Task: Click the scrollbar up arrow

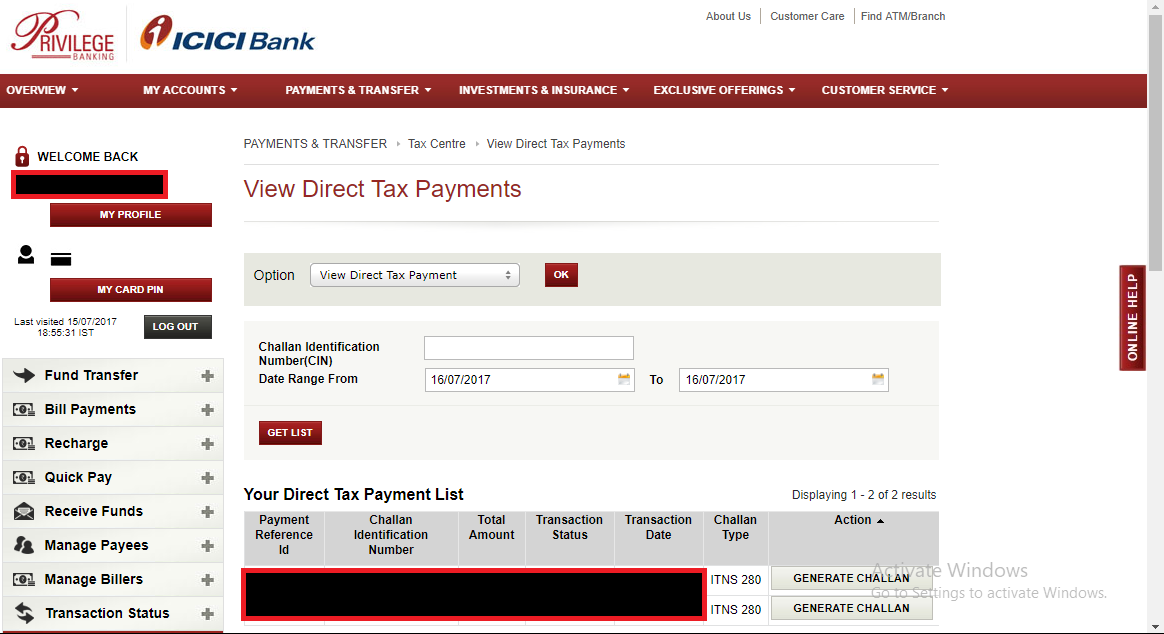Action: tap(1156, 6)
